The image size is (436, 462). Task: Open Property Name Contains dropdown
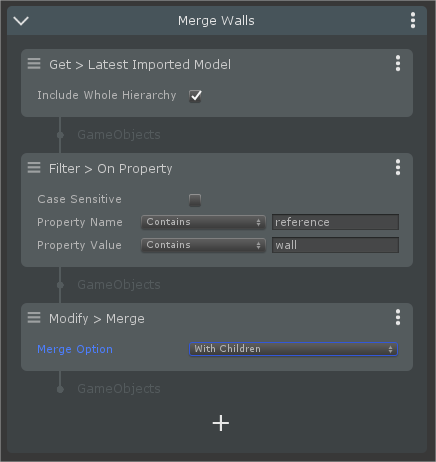pos(203,222)
